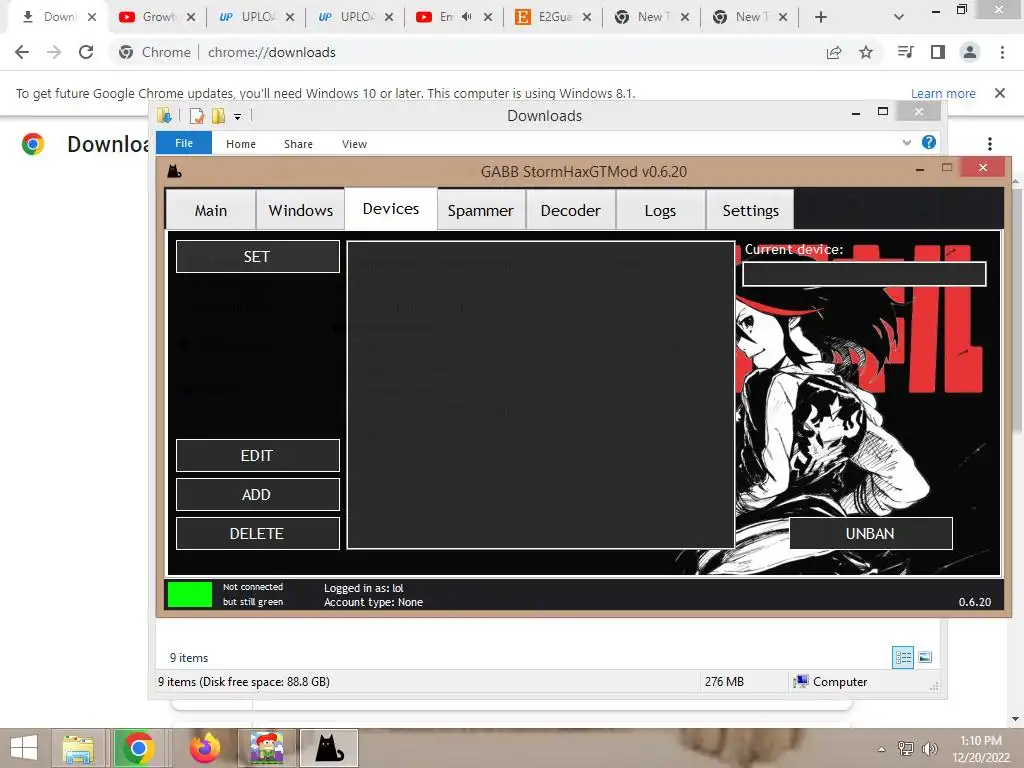Click the black cat StormHax taskbar icon

pyautogui.click(x=329, y=748)
